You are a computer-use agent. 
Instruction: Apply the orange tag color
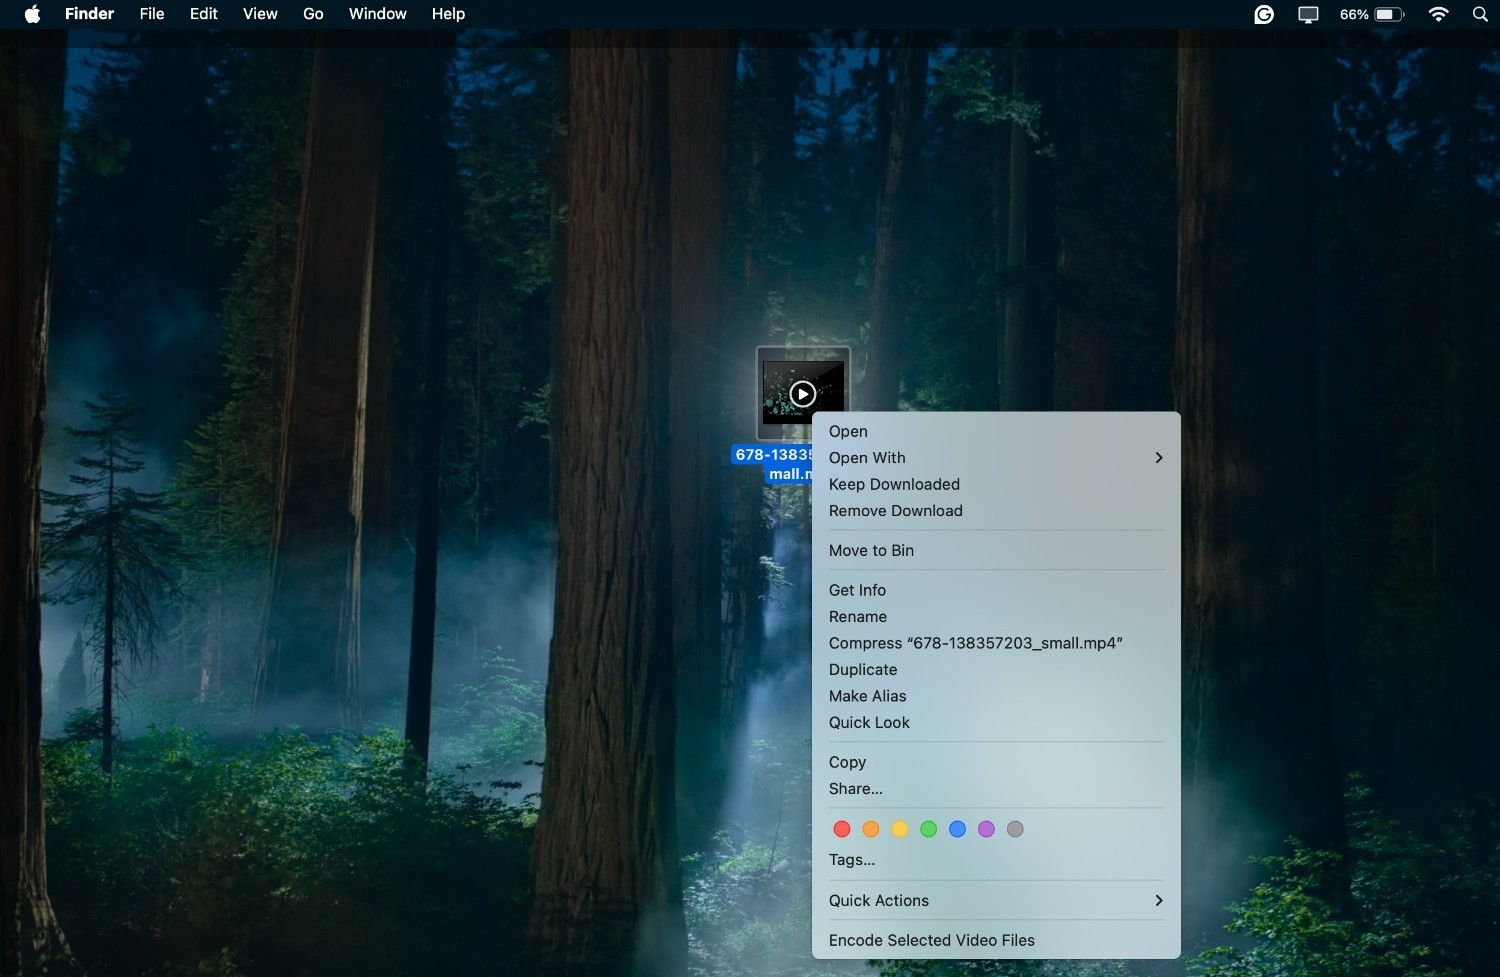(871, 829)
